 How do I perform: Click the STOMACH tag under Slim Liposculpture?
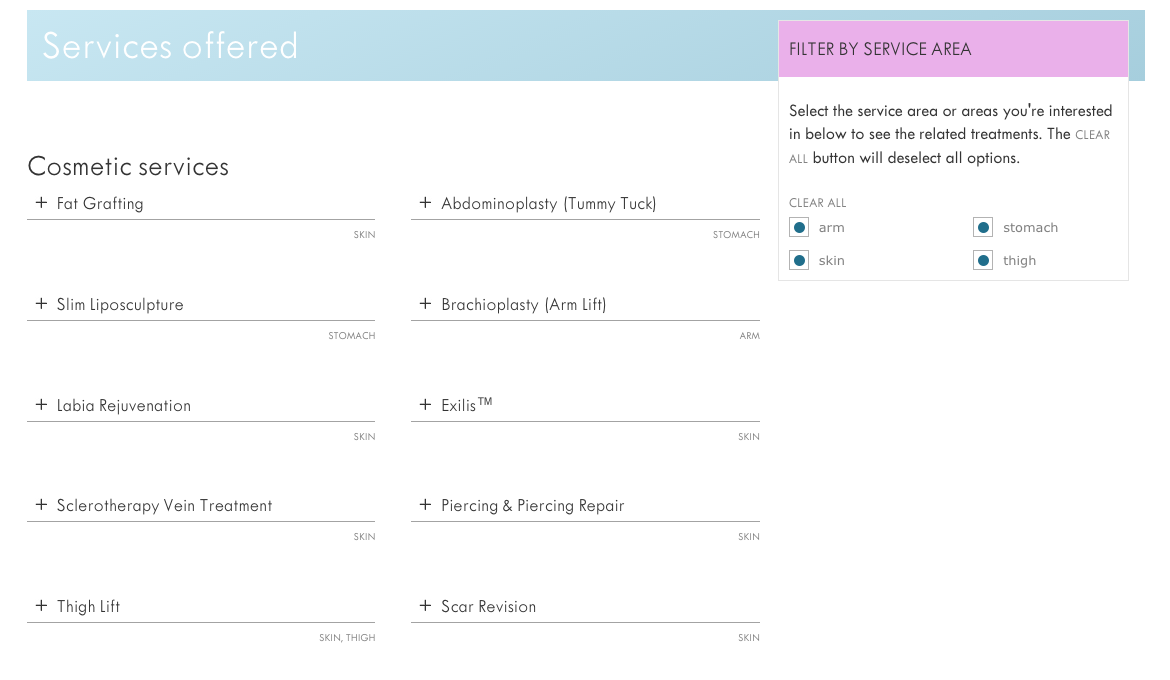click(x=352, y=336)
